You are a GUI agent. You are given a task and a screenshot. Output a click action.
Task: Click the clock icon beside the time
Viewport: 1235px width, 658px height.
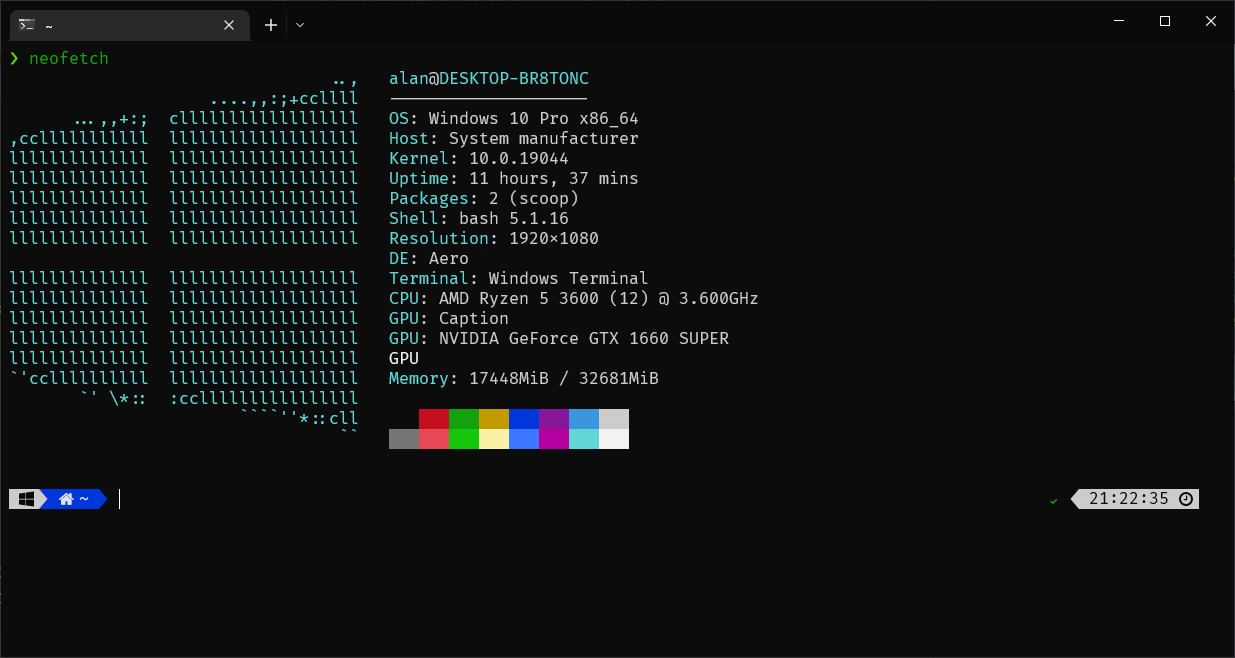pyautogui.click(x=1186, y=499)
